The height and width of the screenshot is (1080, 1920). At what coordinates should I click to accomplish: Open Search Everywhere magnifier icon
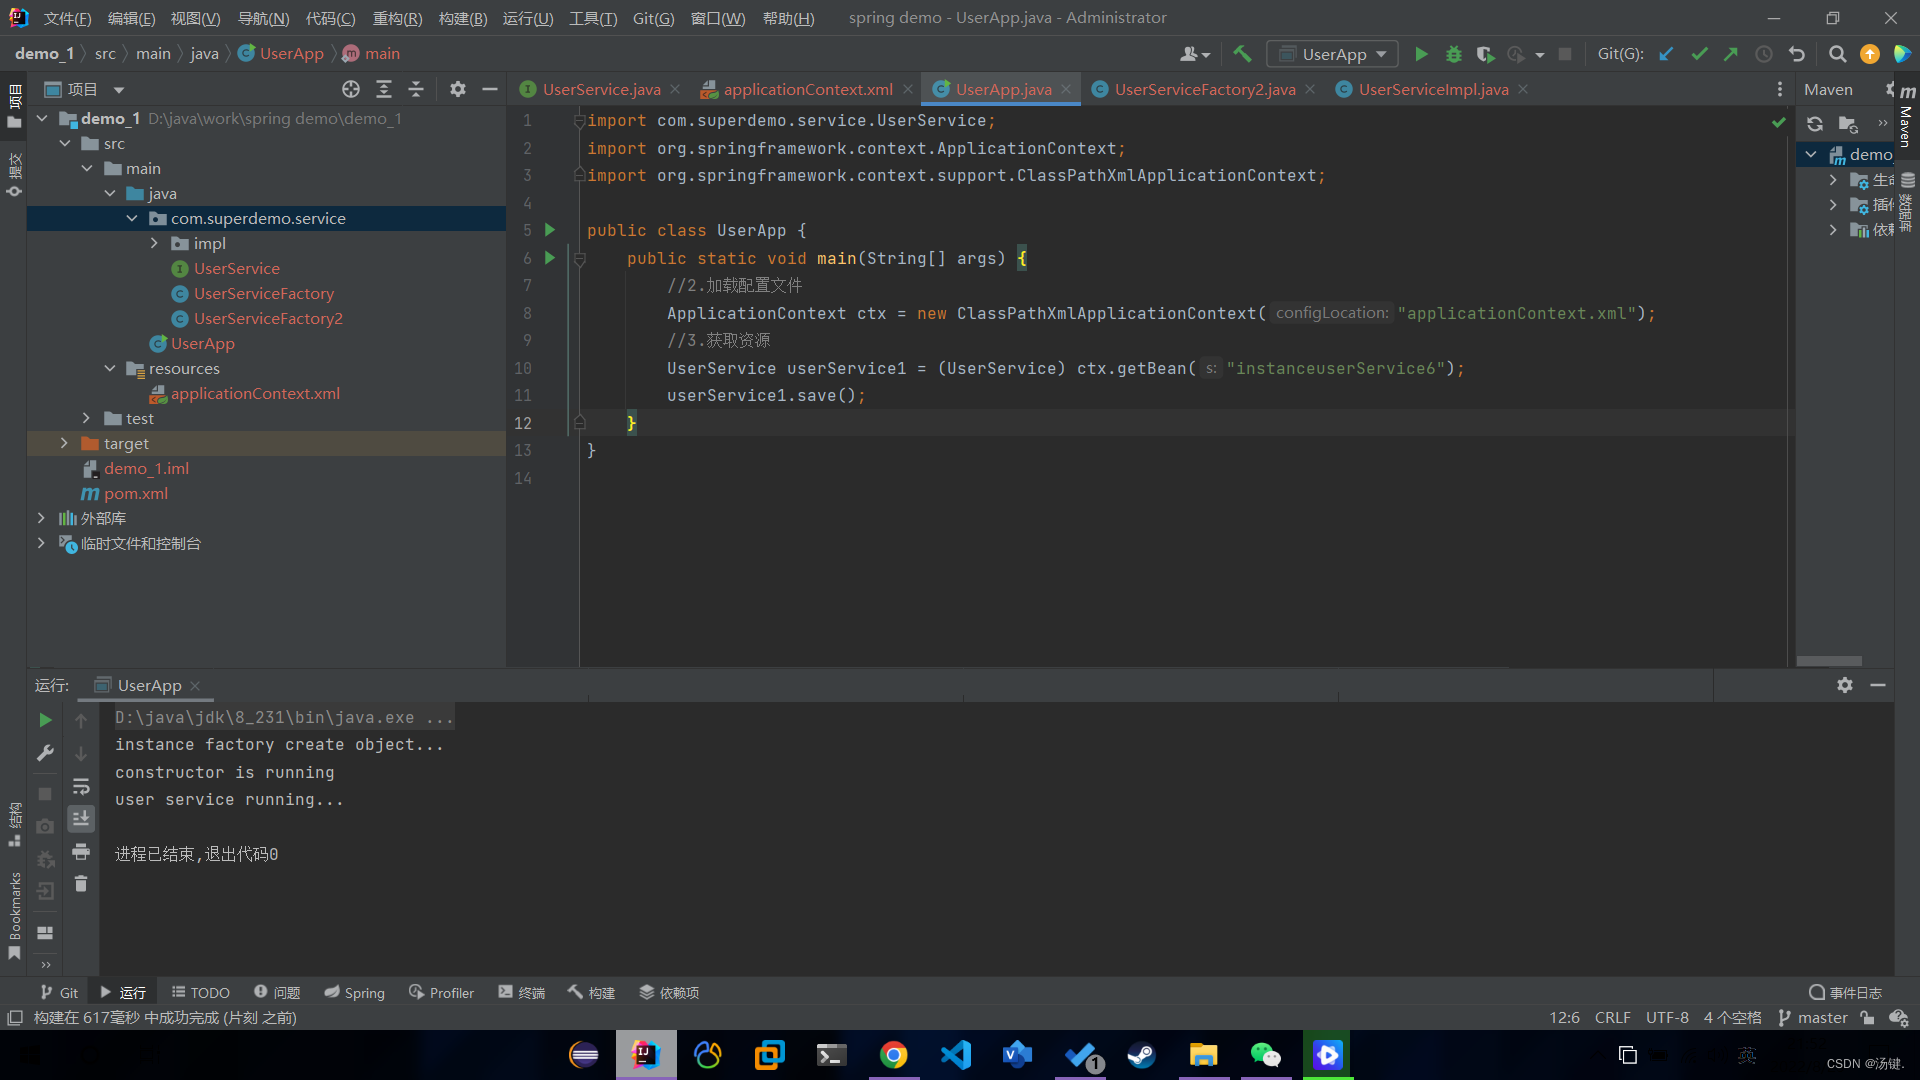[x=1837, y=54]
